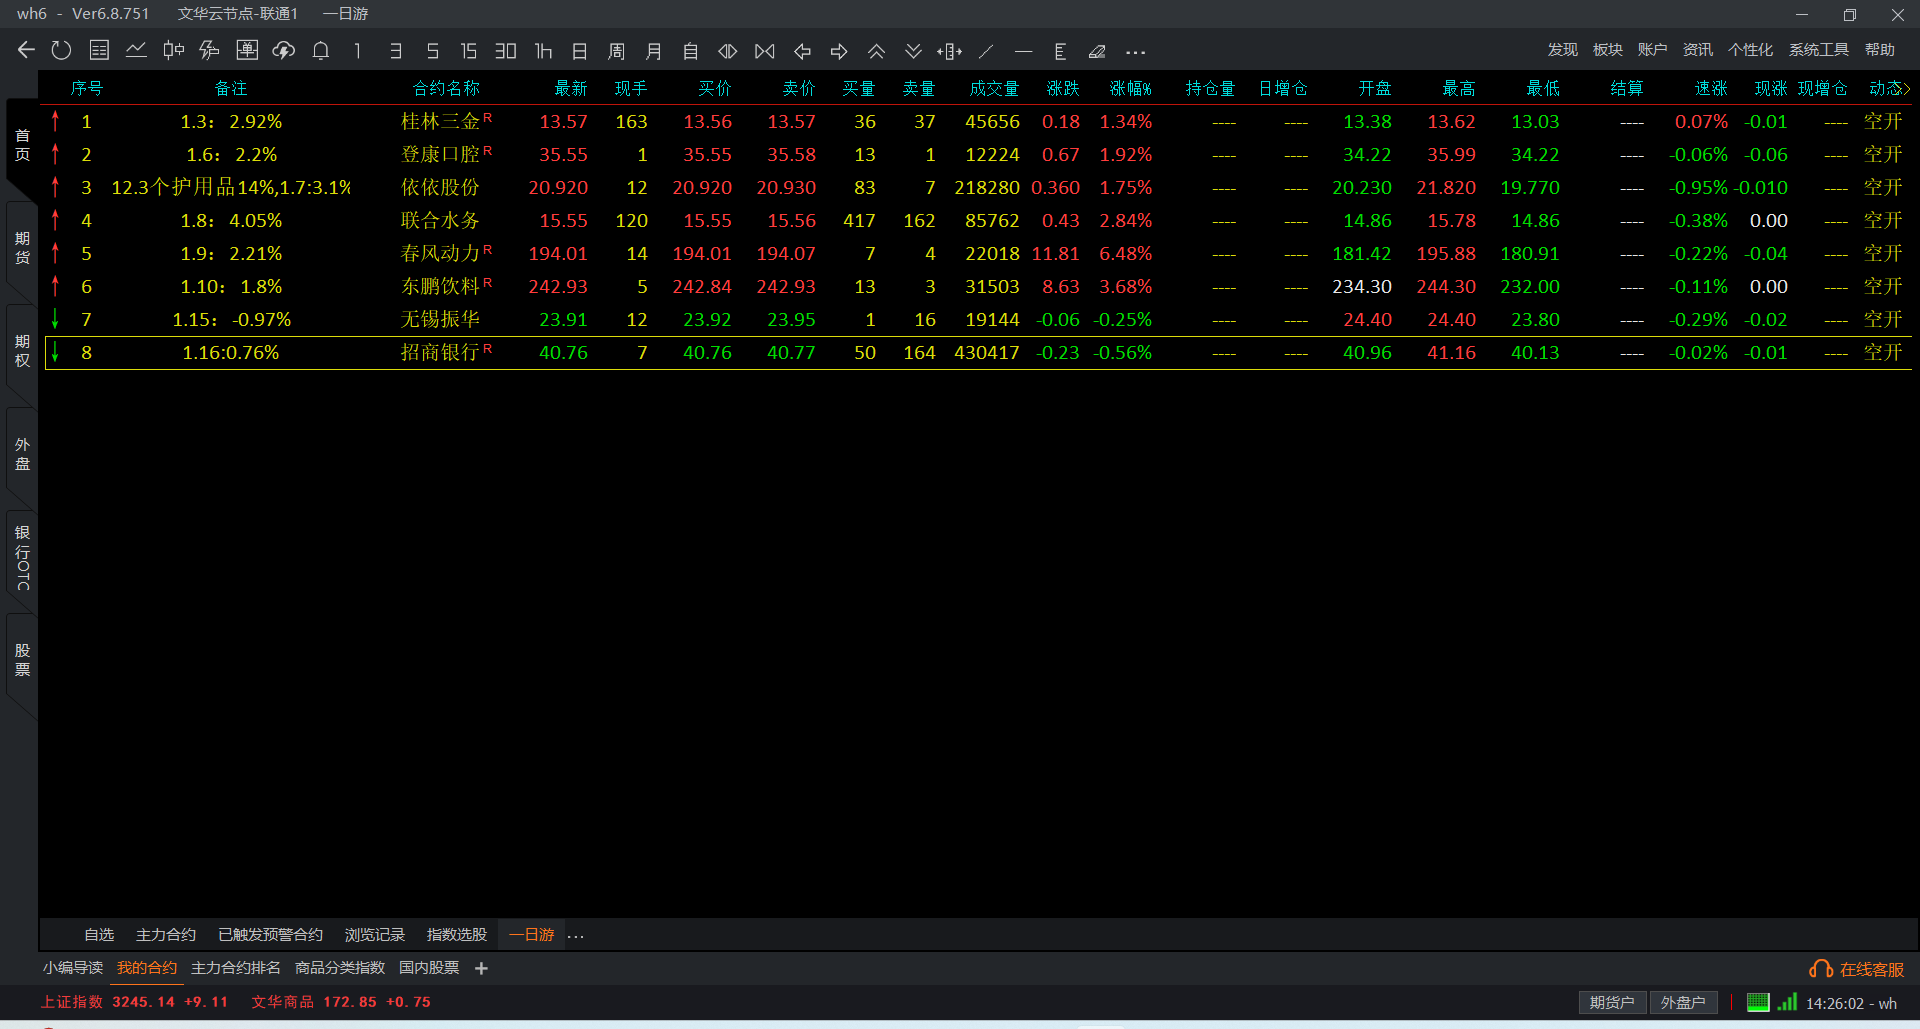Image resolution: width=1920 pixels, height=1029 pixels.
Task: Click the back arrow toolbar icon
Action: coord(26,50)
